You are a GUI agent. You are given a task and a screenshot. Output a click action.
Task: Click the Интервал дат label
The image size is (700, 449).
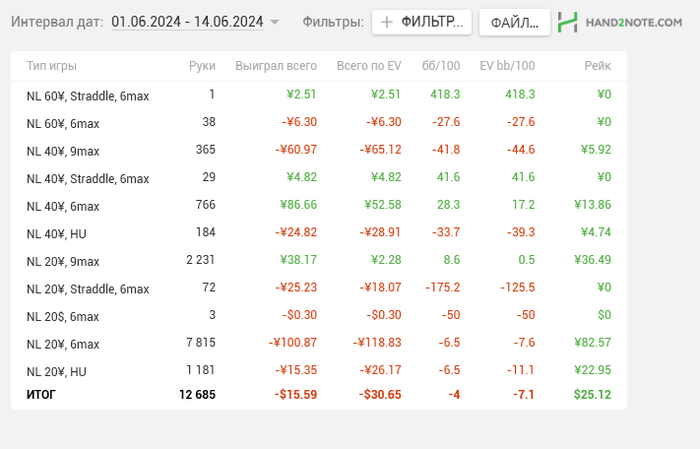point(57,21)
